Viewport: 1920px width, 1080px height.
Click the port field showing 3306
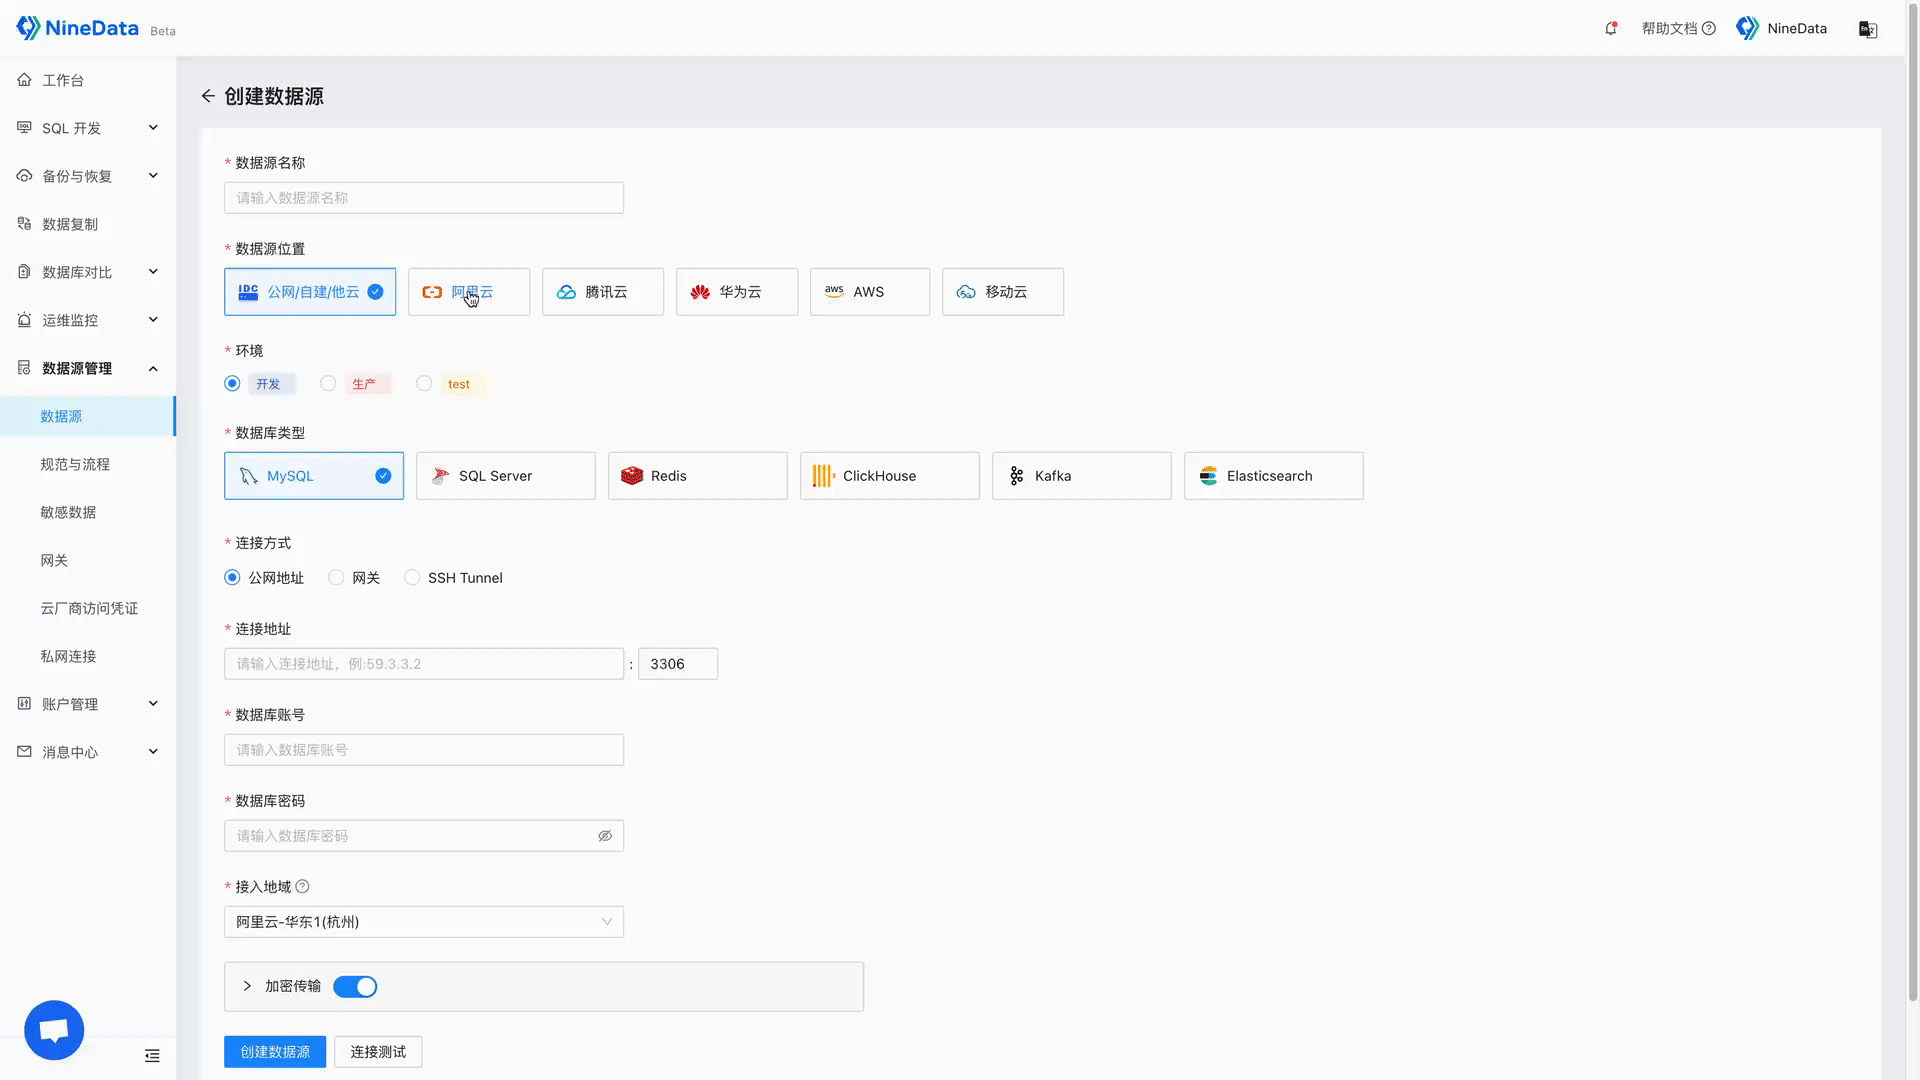(x=678, y=664)
